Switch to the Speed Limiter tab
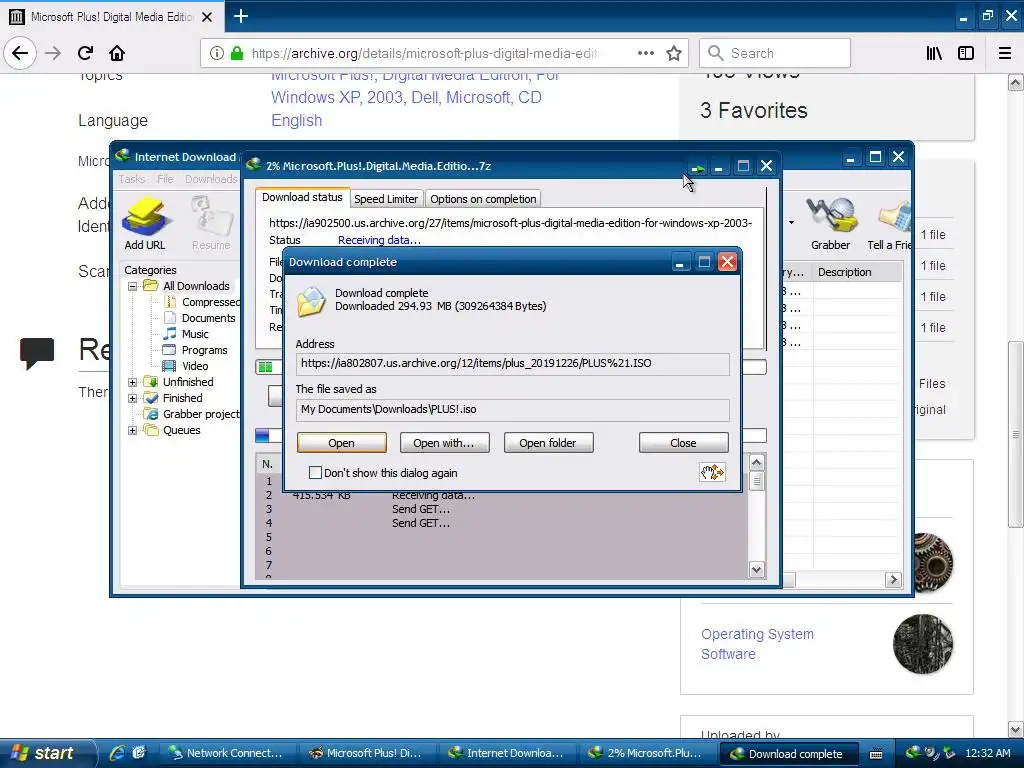The height and width of the screenshot is (768, 1024). pyautogui.click(x=385, y=199)
